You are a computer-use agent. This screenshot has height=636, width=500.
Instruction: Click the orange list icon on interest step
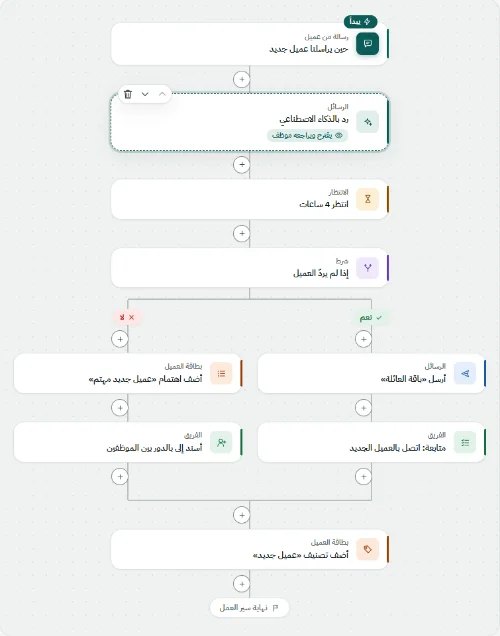[221, 373]
